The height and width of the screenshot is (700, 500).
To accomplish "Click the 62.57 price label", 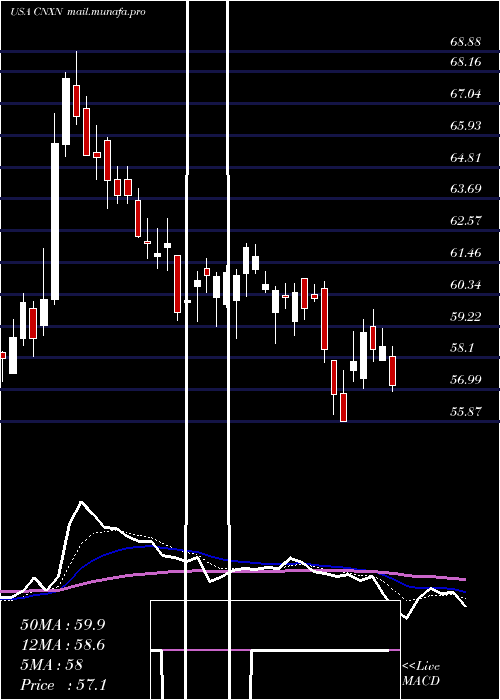I will [466, 221].
